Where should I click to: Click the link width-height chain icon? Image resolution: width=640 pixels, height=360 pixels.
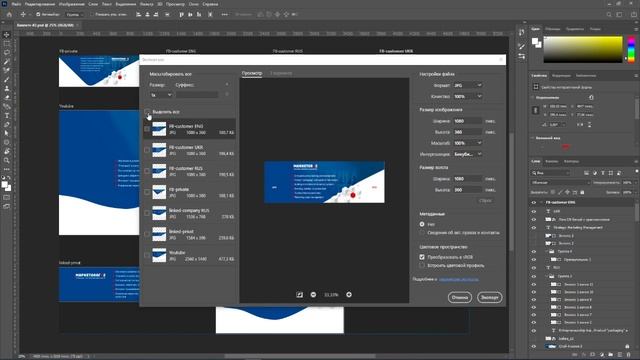click(536, 110)
